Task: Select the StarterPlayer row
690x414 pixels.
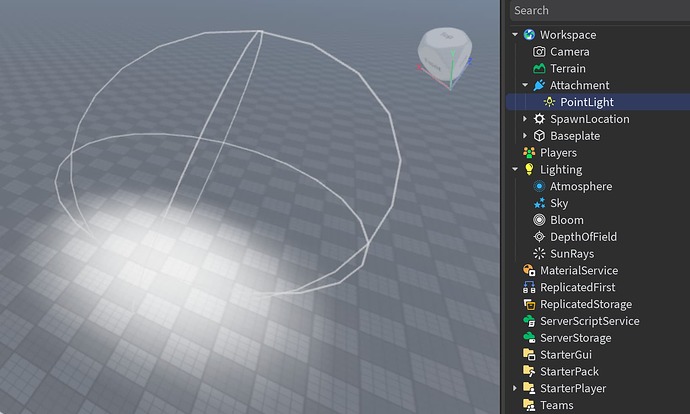Action: (598, 388)
